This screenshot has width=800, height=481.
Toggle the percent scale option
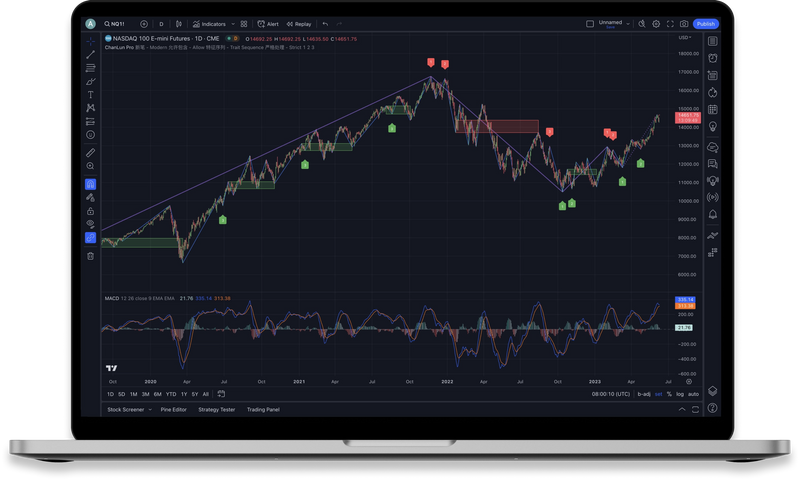click(x=669, y=394)
